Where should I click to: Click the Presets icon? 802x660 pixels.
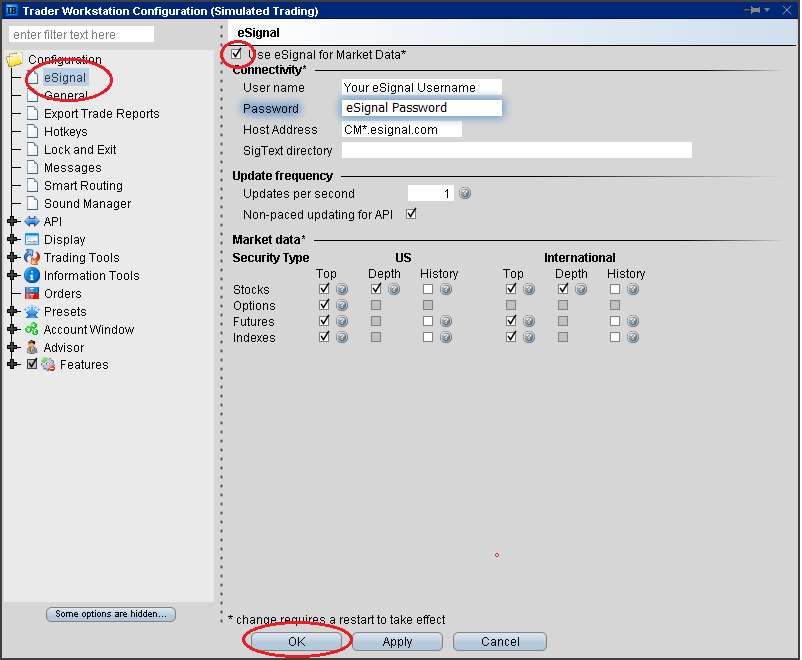(x=32, y=311)
